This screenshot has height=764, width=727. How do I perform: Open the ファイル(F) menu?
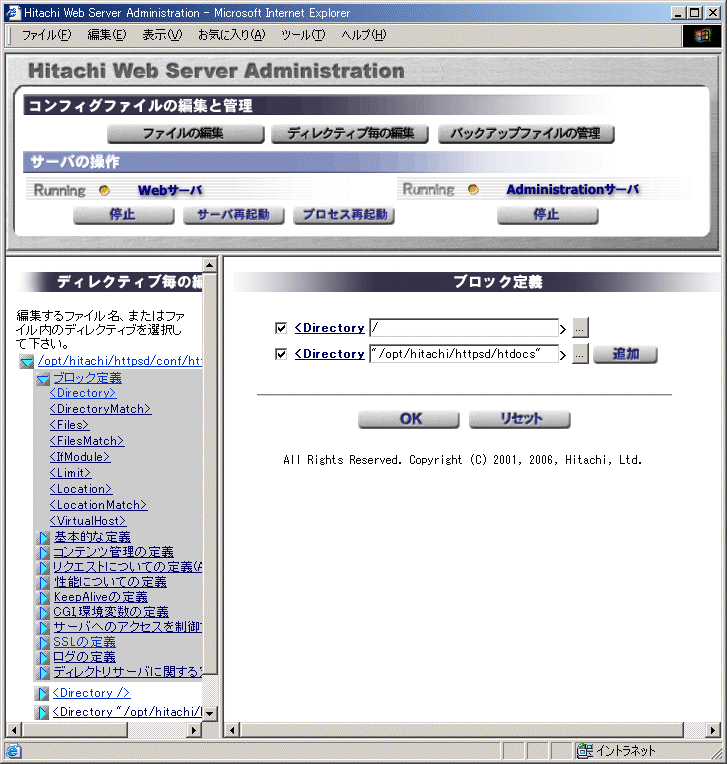coord(46,35)
